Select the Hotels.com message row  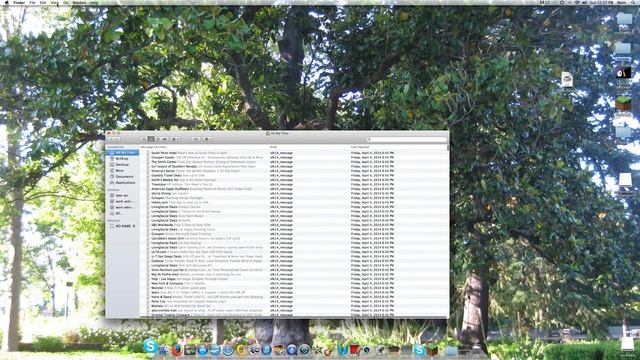click(x=294, y=202)
